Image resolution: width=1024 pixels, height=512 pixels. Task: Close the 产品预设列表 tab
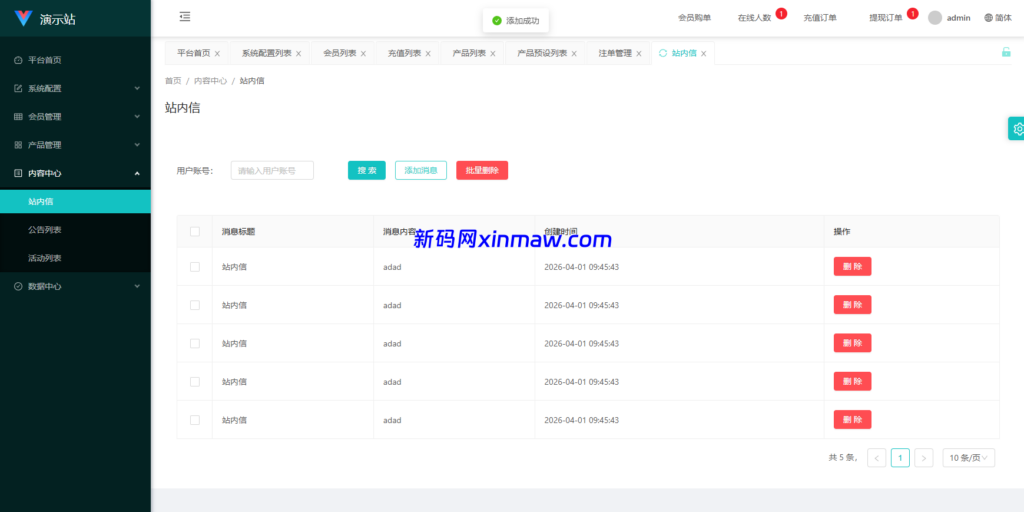(574, 54)
